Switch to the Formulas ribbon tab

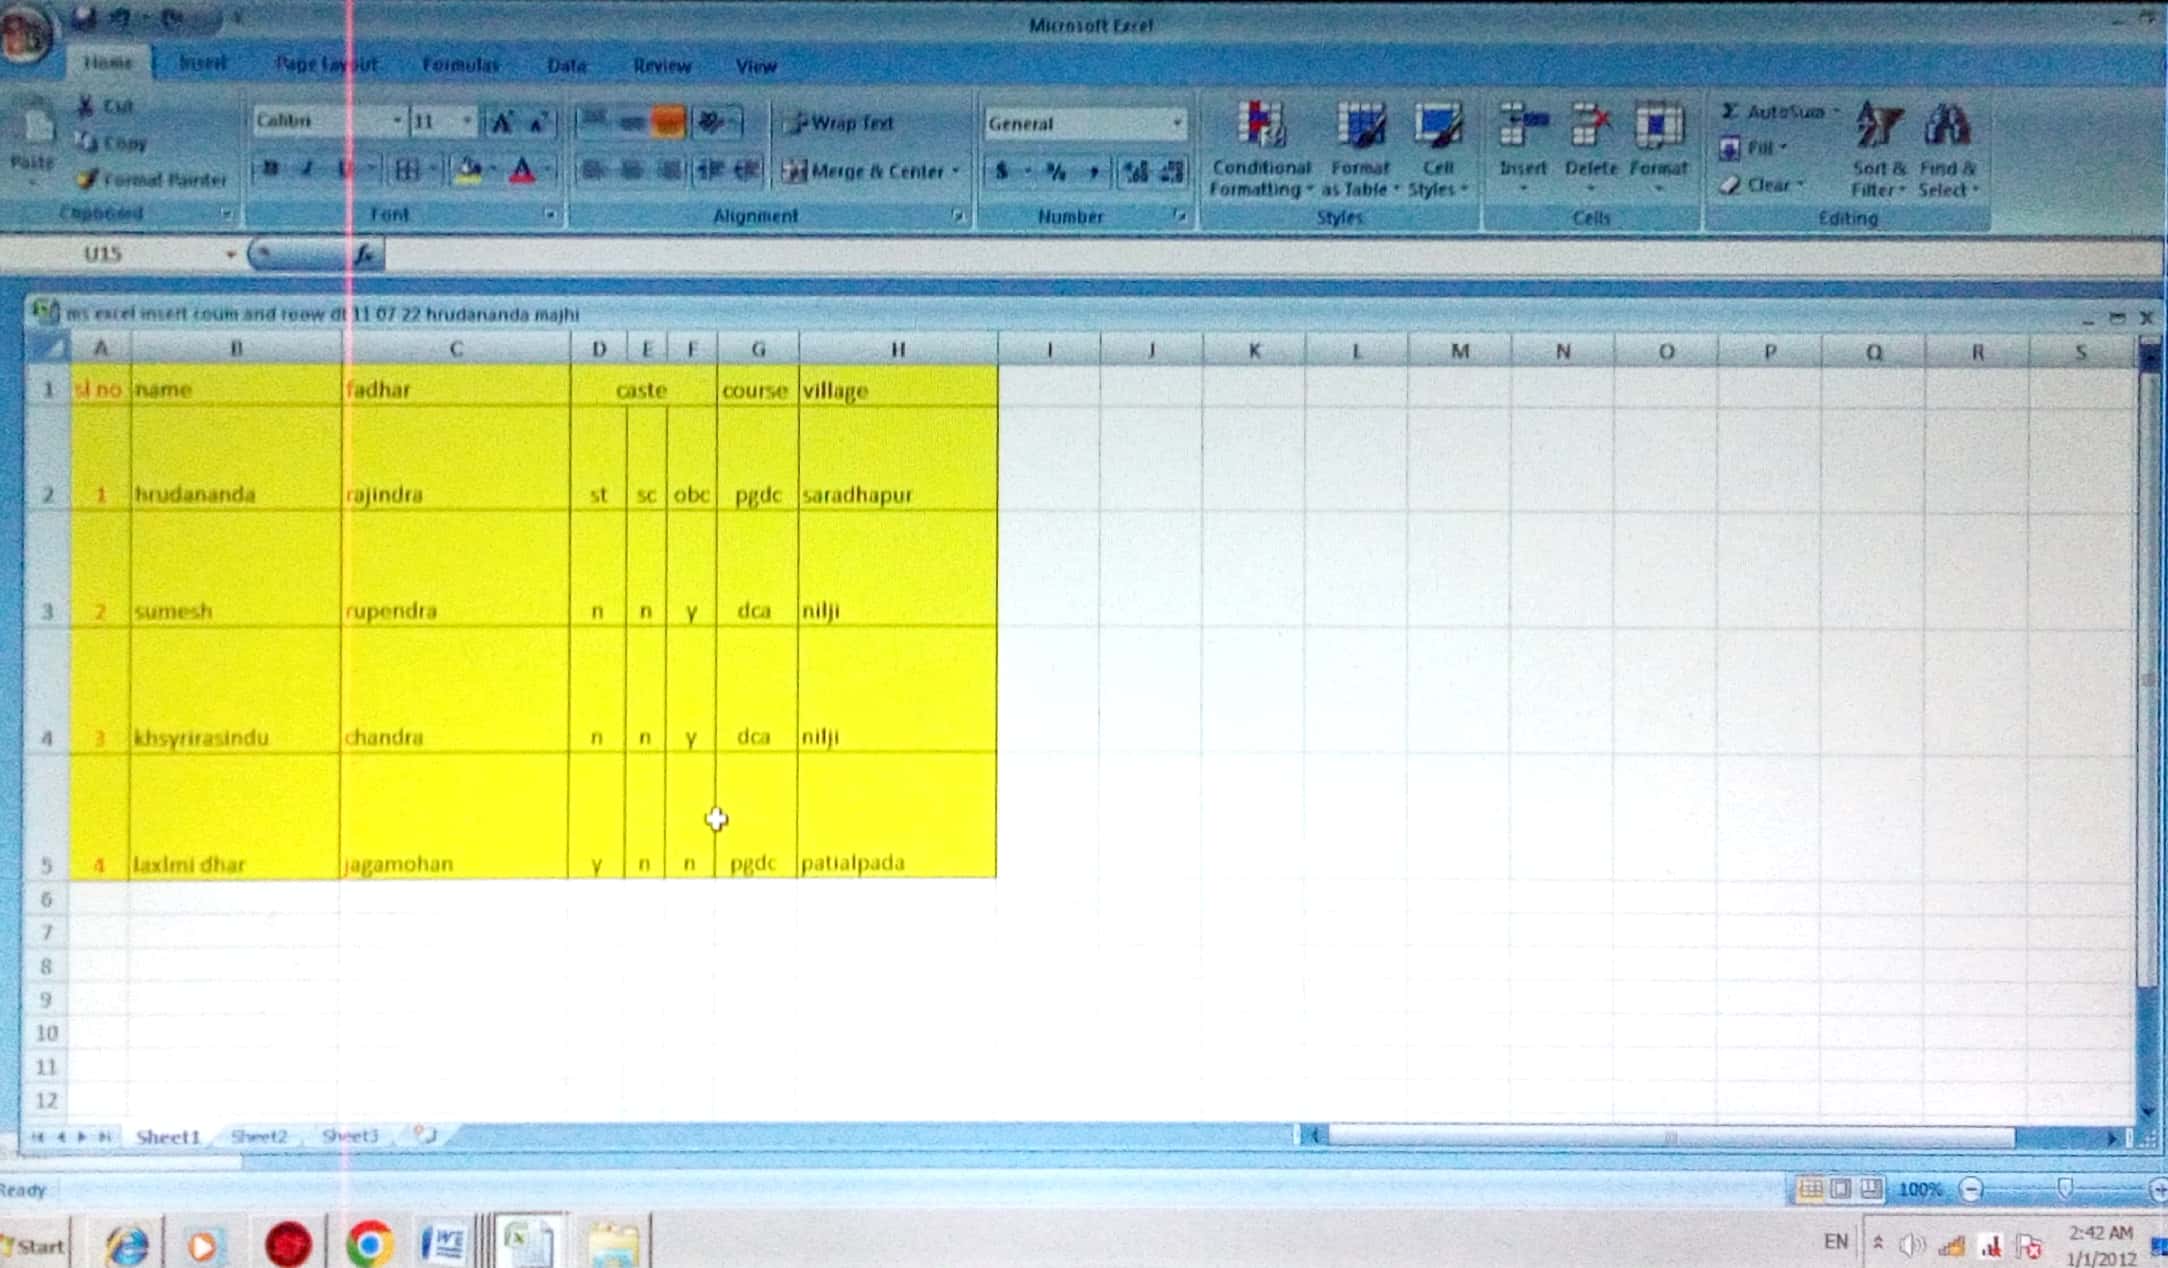point(460,65)
